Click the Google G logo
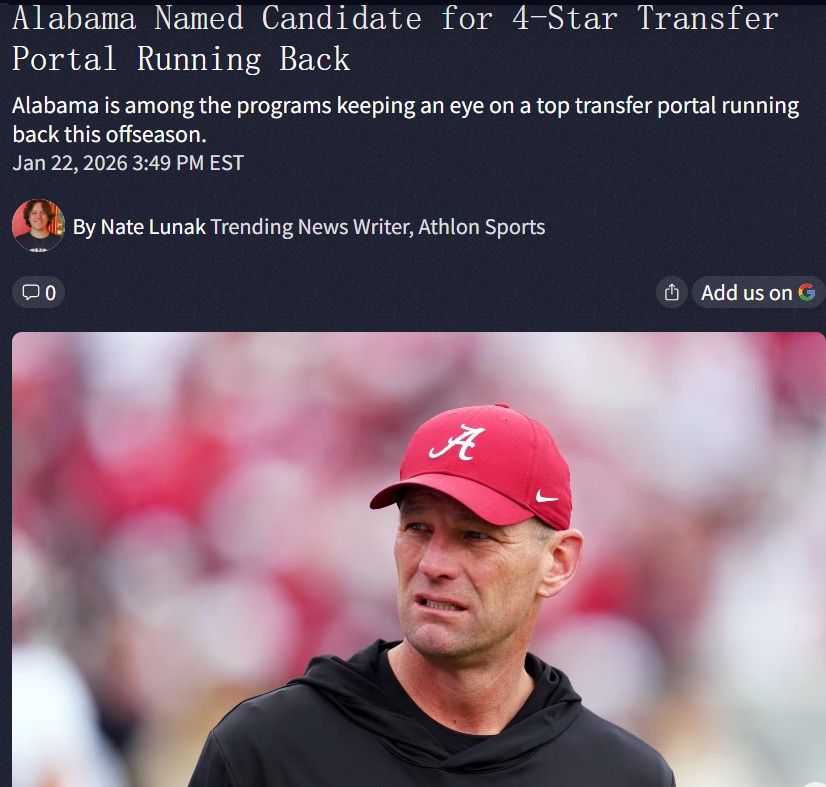This screenshot has height=787, width=826. (x=807, y=292)
